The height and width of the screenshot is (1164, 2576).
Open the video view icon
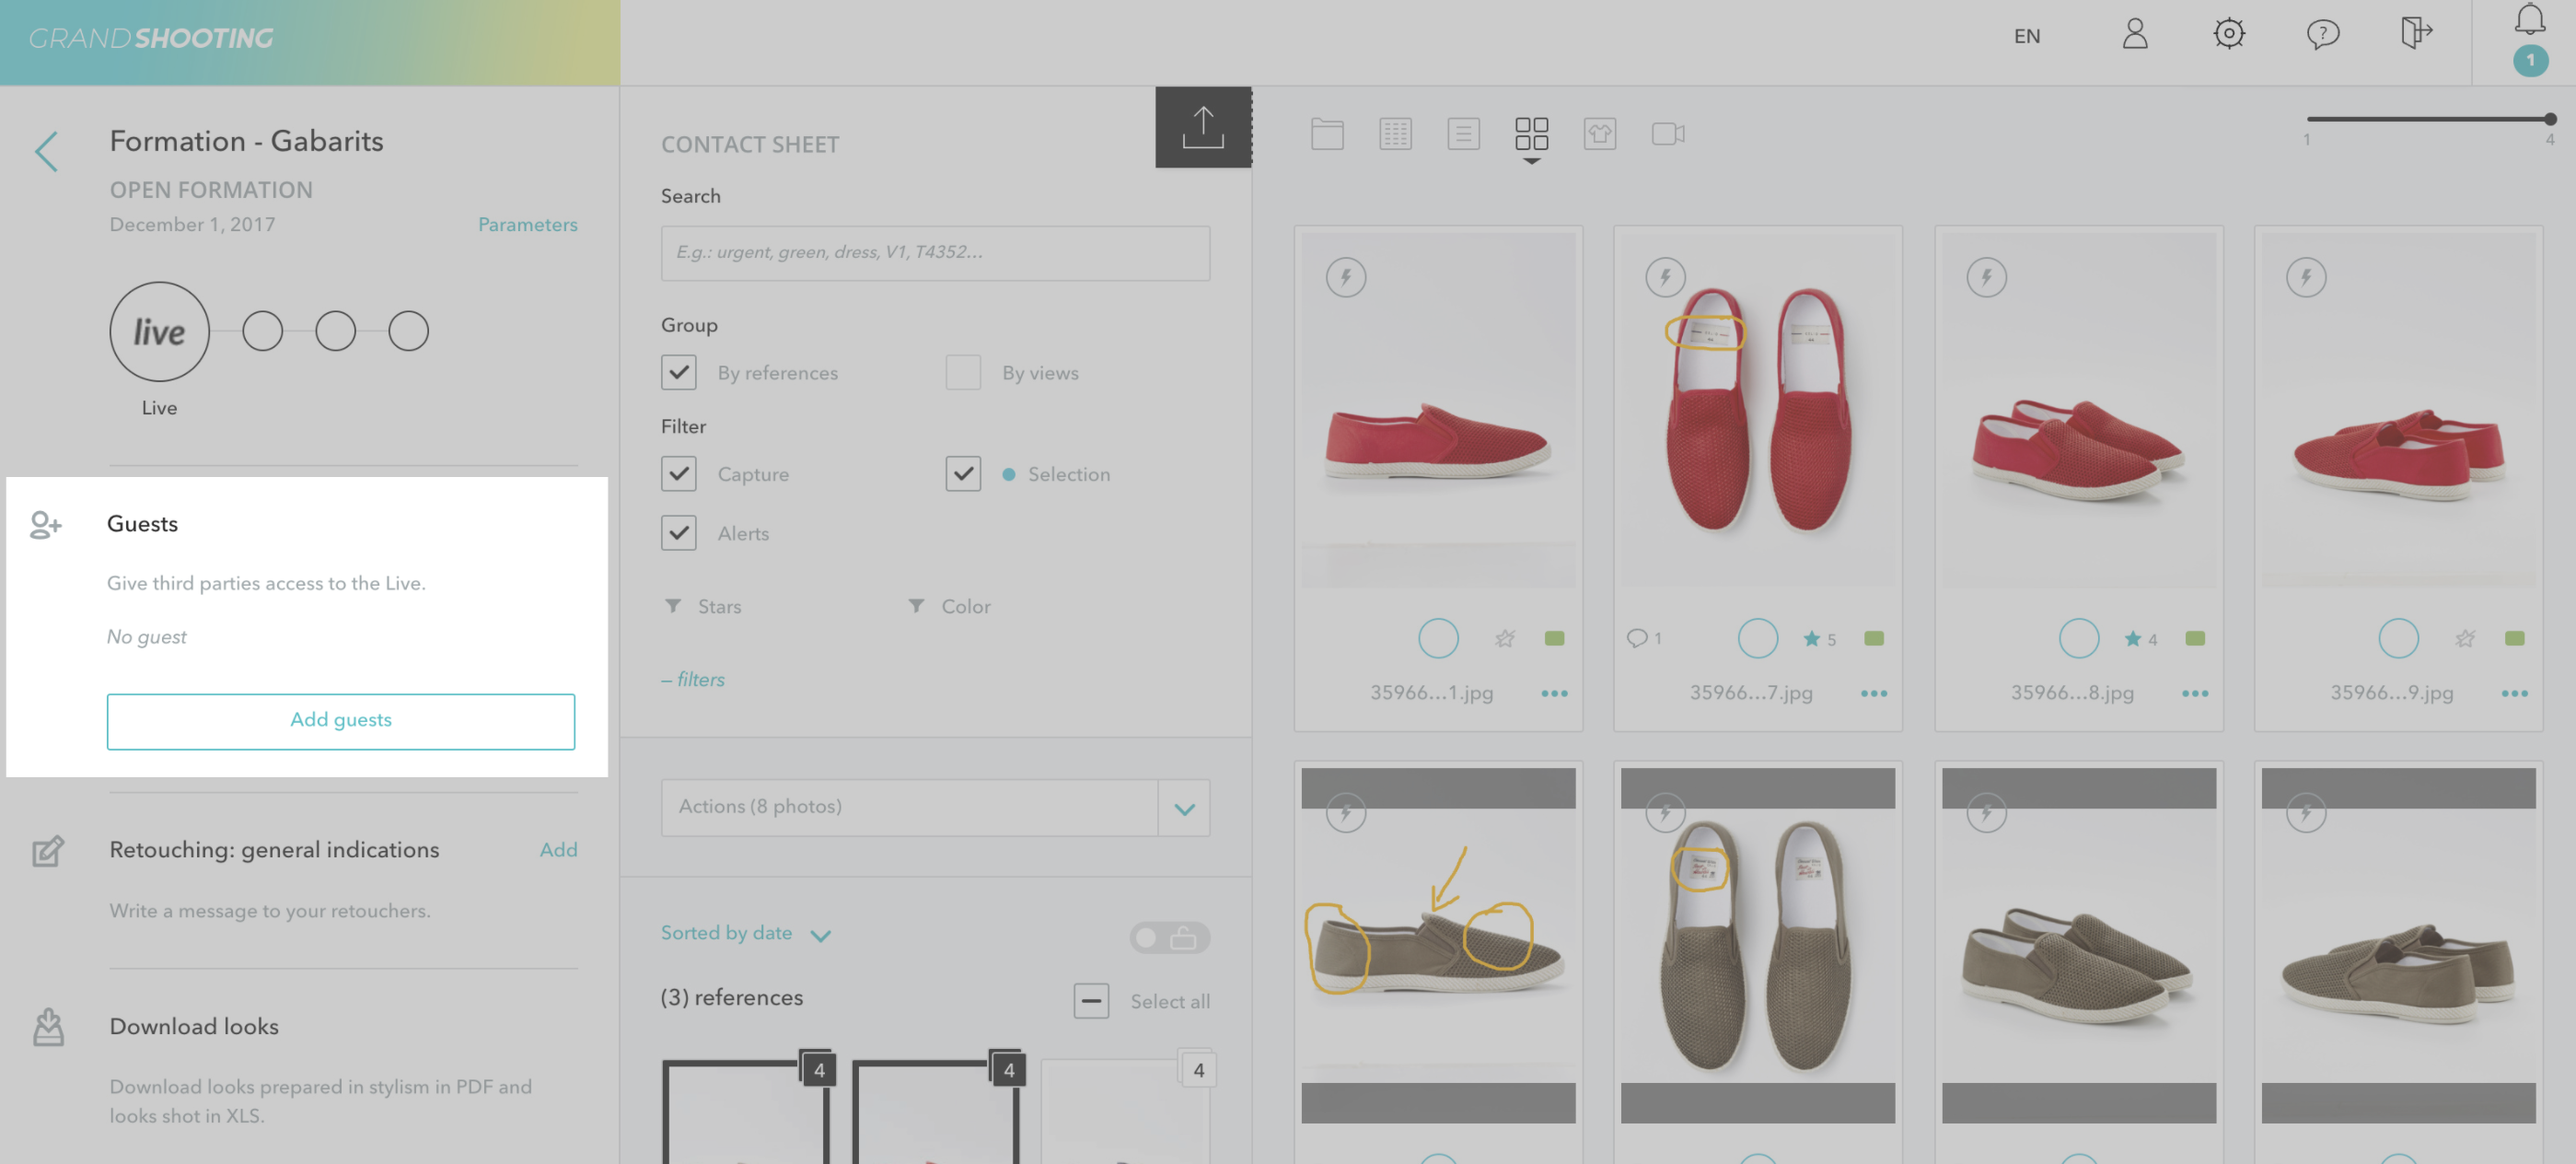(x=1667, y=134)
